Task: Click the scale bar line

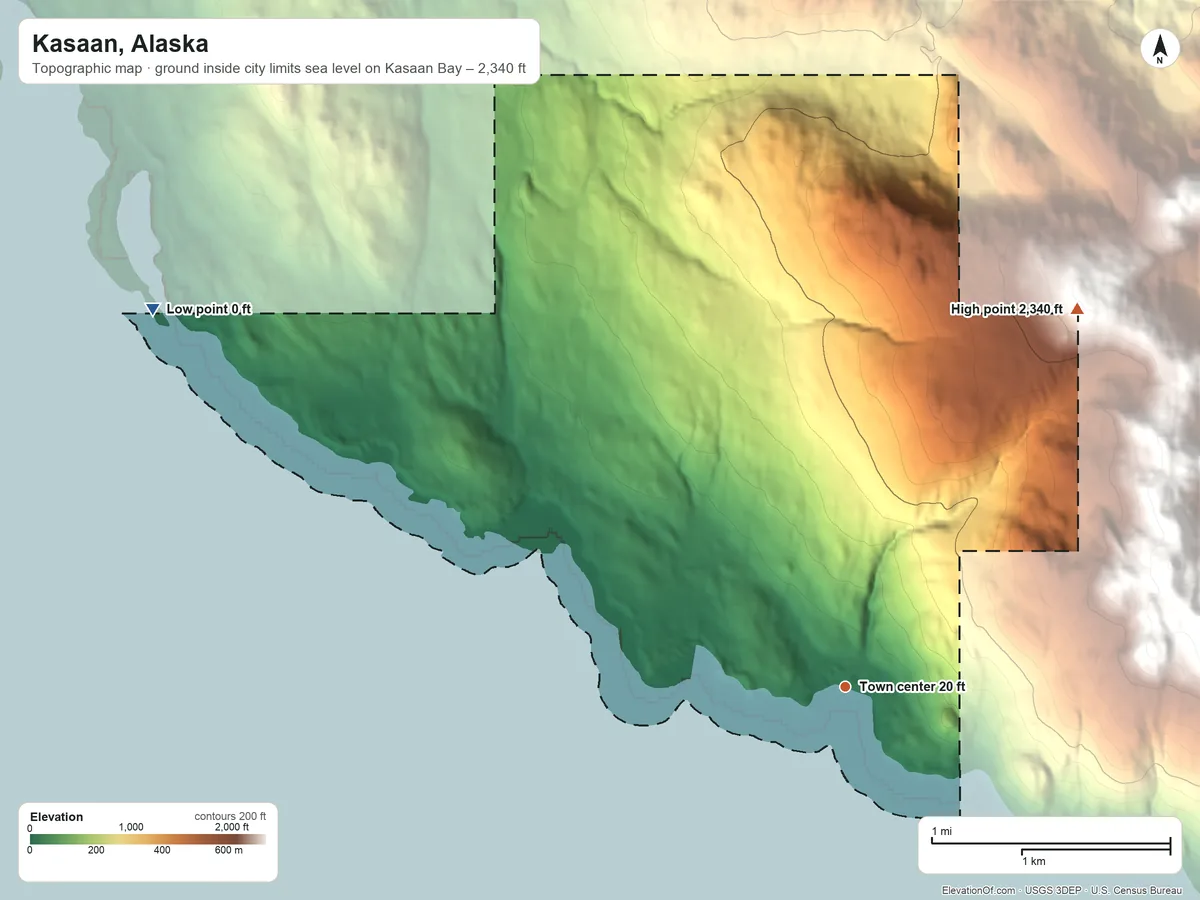Action: (1050, 846)
